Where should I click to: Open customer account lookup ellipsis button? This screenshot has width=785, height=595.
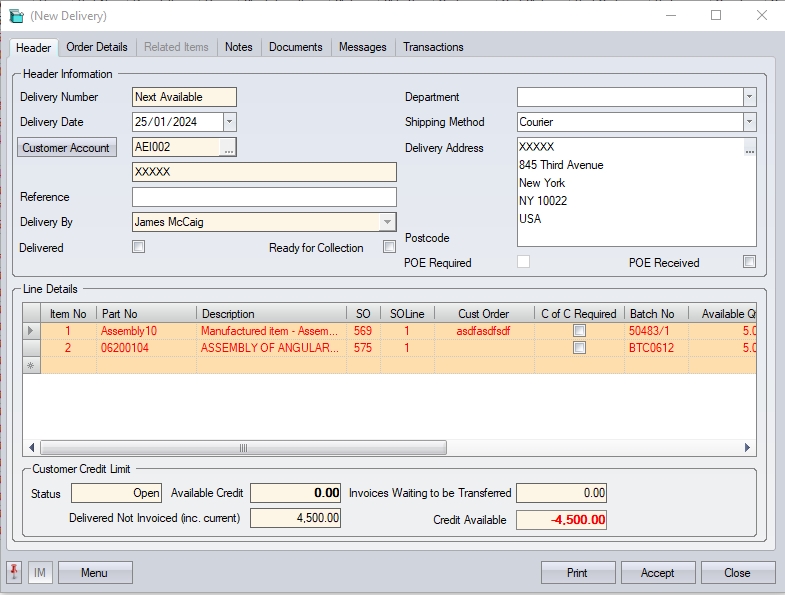tap(229, 148)
